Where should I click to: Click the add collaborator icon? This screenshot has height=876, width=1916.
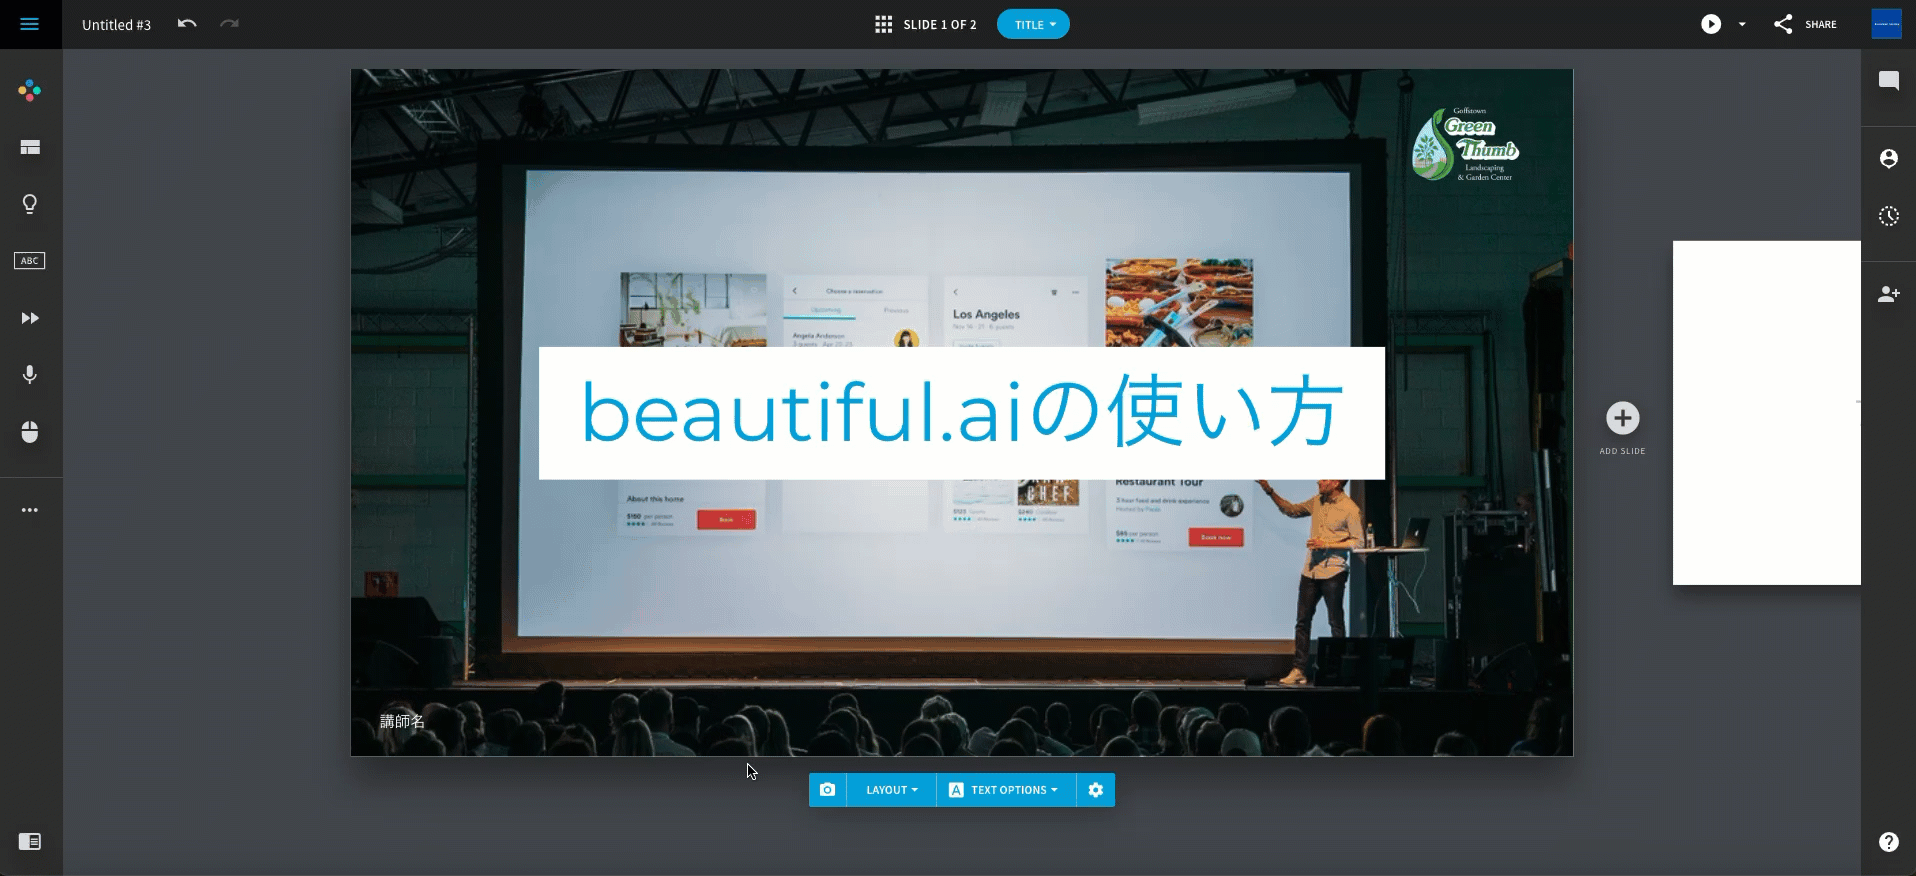pyautogui.click(x=1889, y=294)
